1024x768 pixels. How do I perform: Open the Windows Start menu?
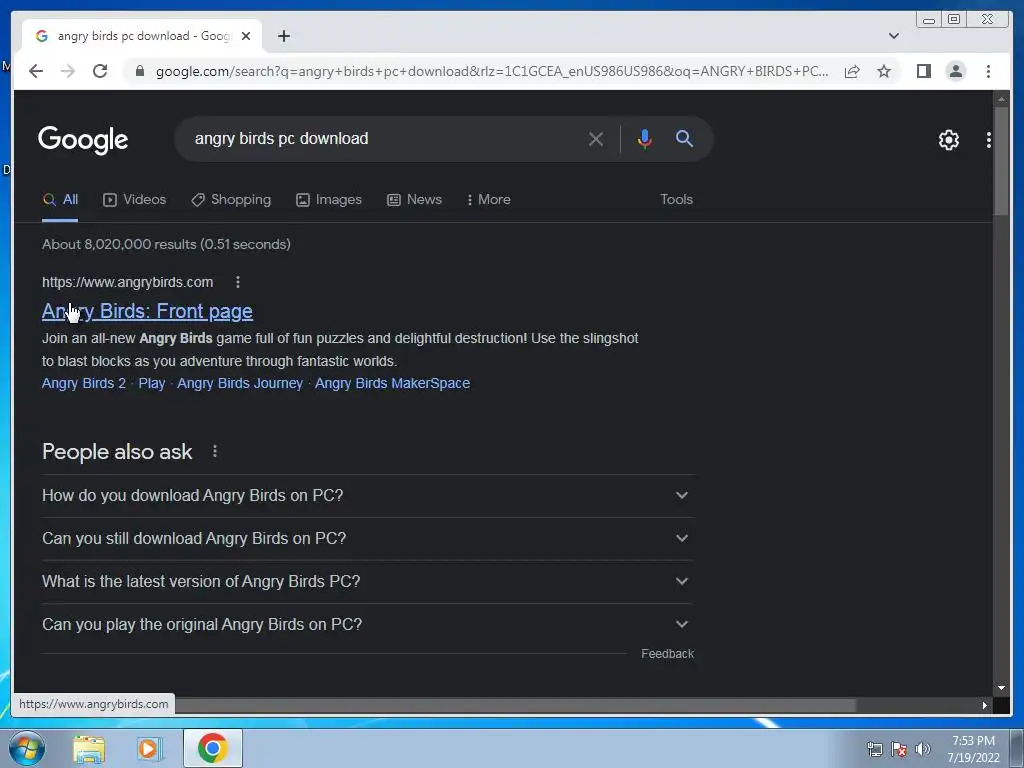point(26,748)
